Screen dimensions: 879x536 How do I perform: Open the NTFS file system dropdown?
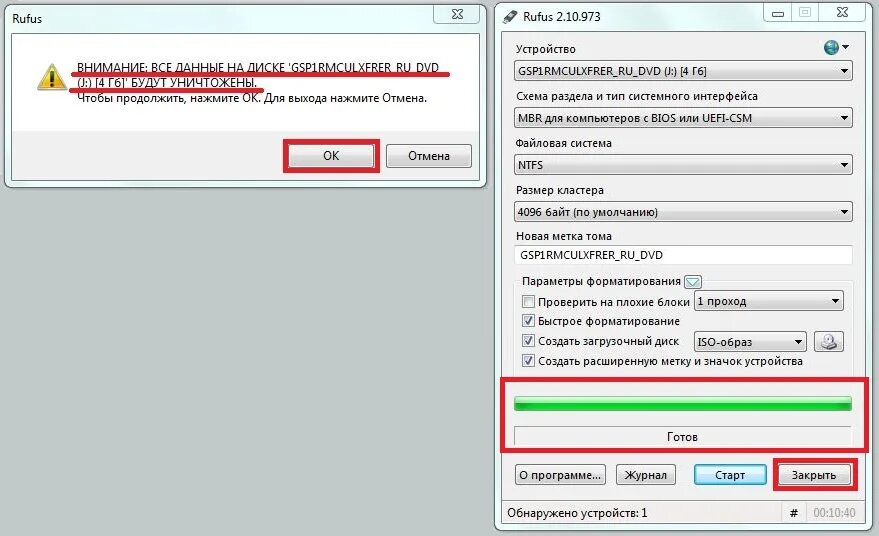coord(683,165)
